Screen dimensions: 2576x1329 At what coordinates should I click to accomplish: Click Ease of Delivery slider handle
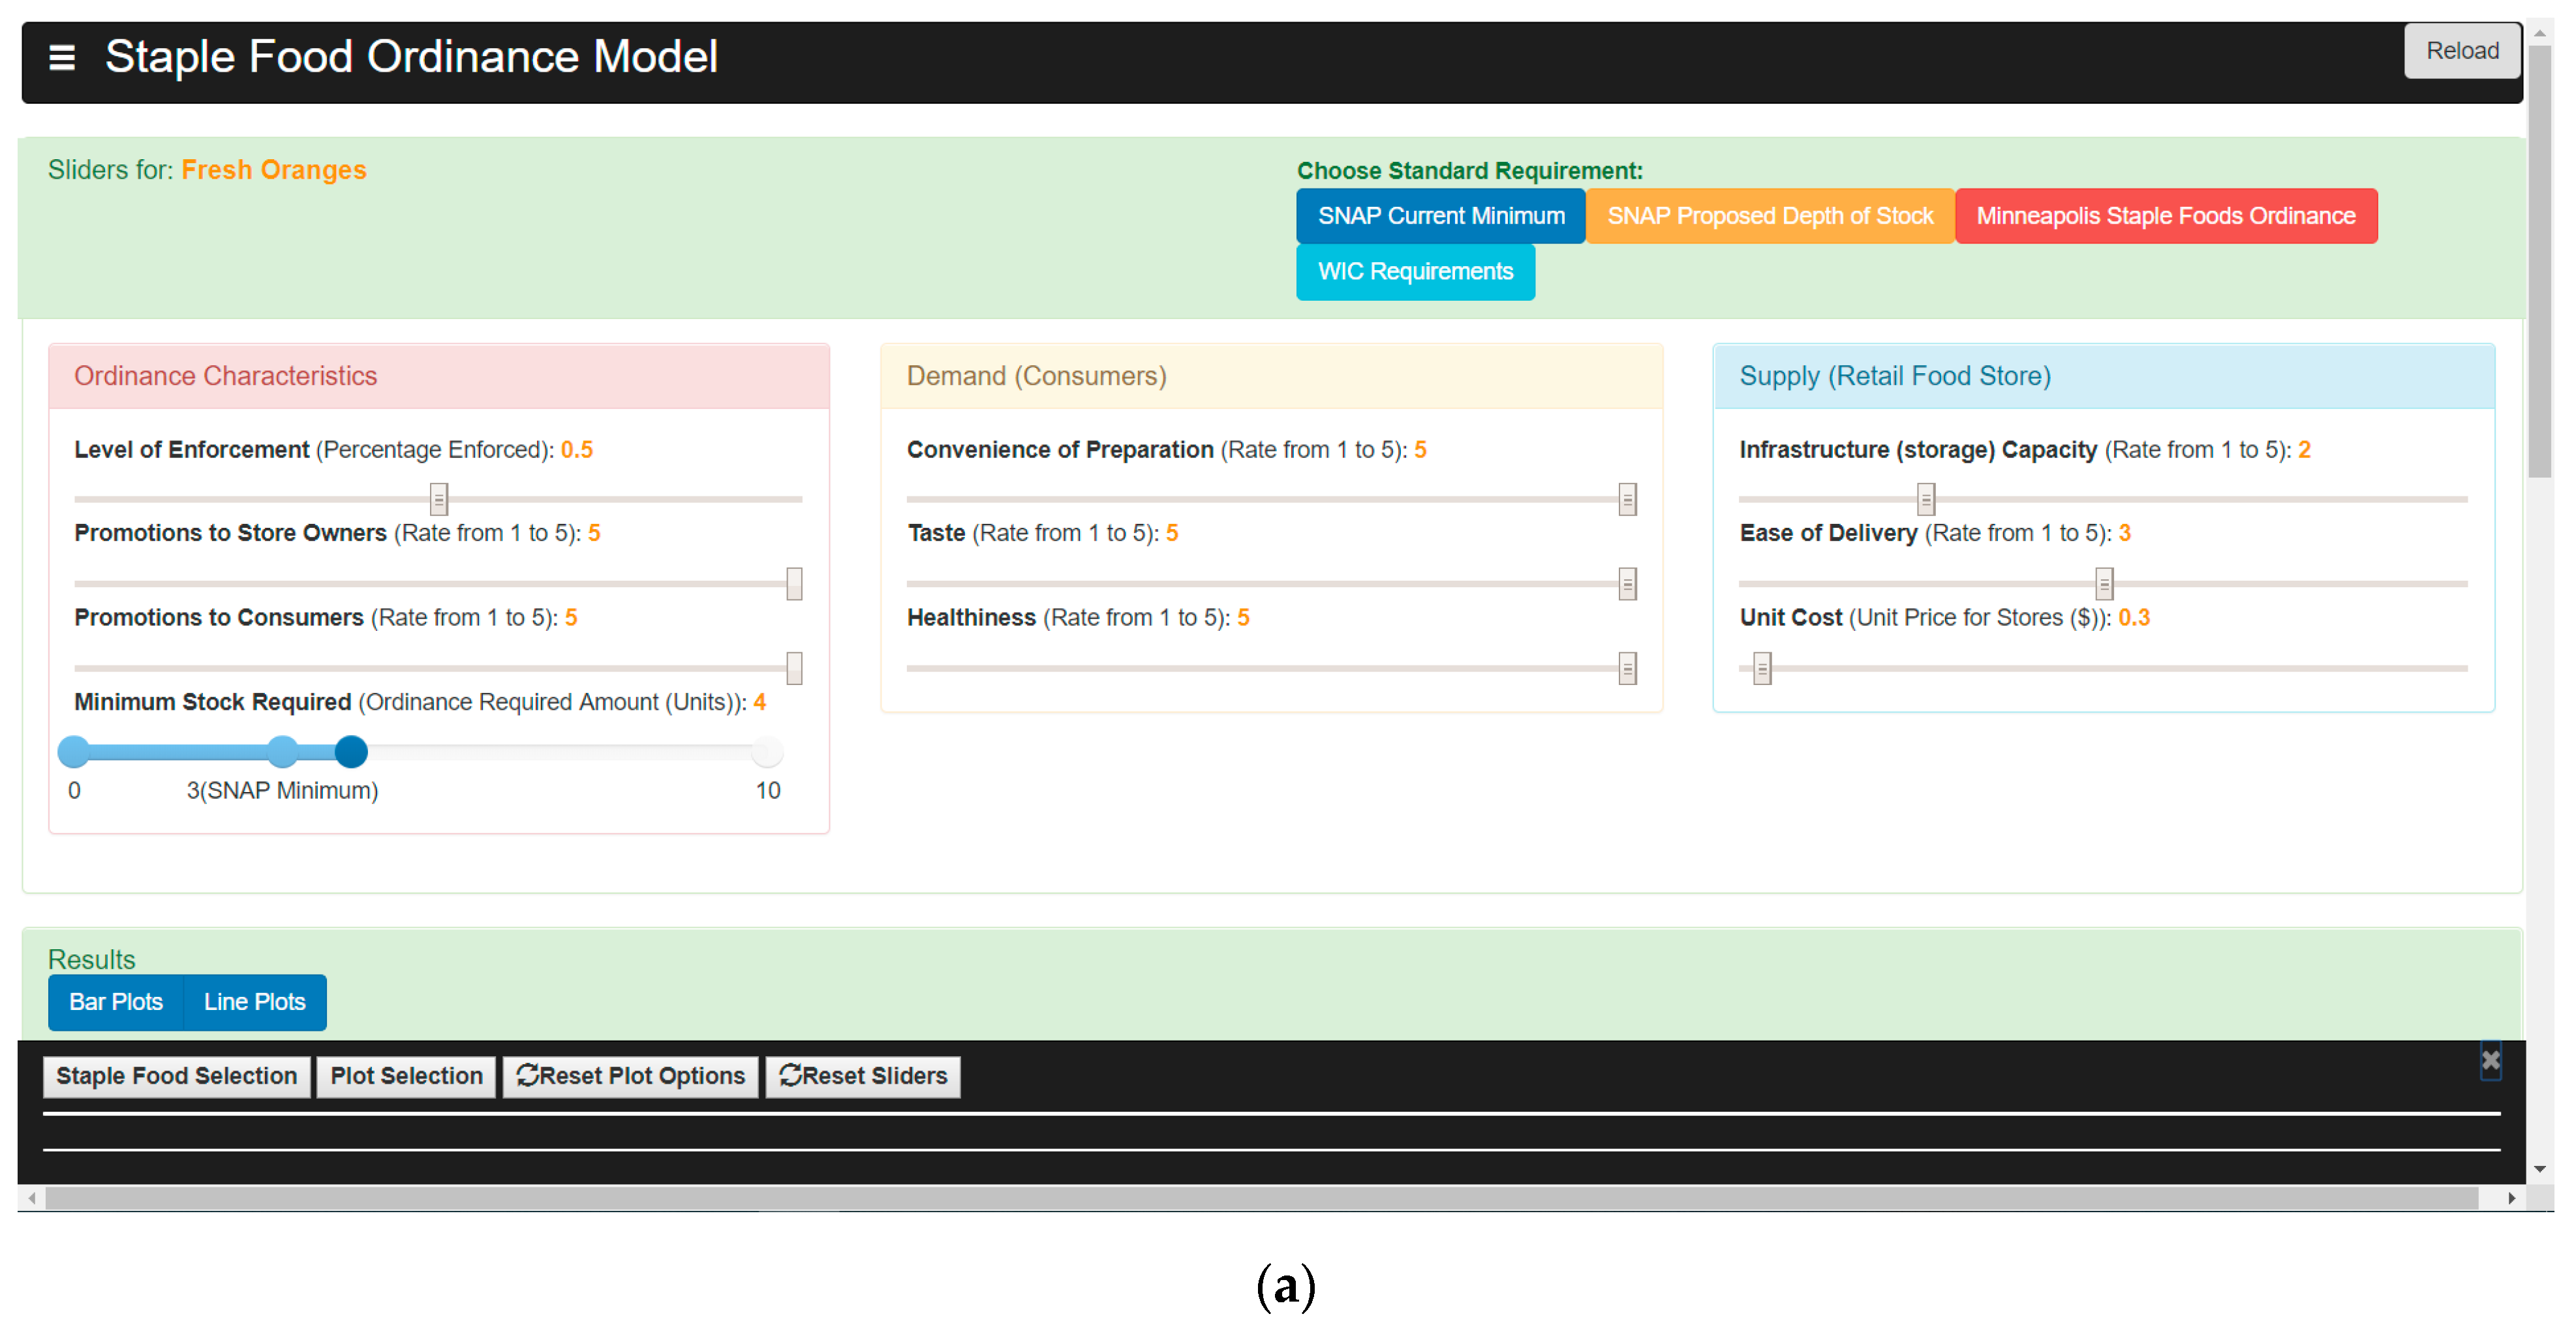(x=2104, y=583)
